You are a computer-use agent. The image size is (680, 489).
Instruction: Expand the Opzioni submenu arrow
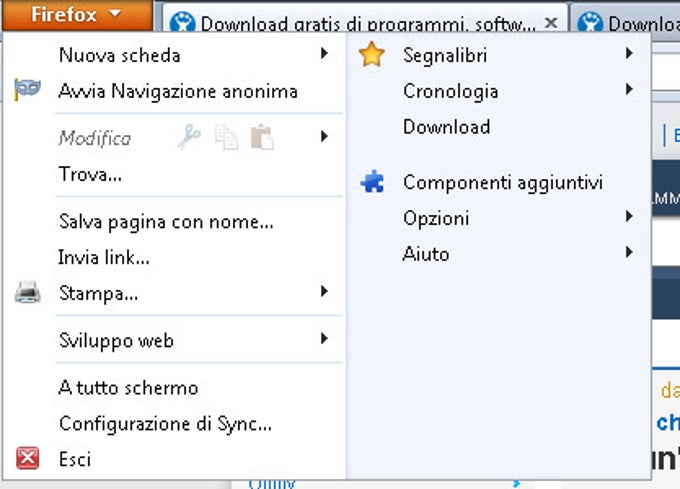[x=629, y=216]
